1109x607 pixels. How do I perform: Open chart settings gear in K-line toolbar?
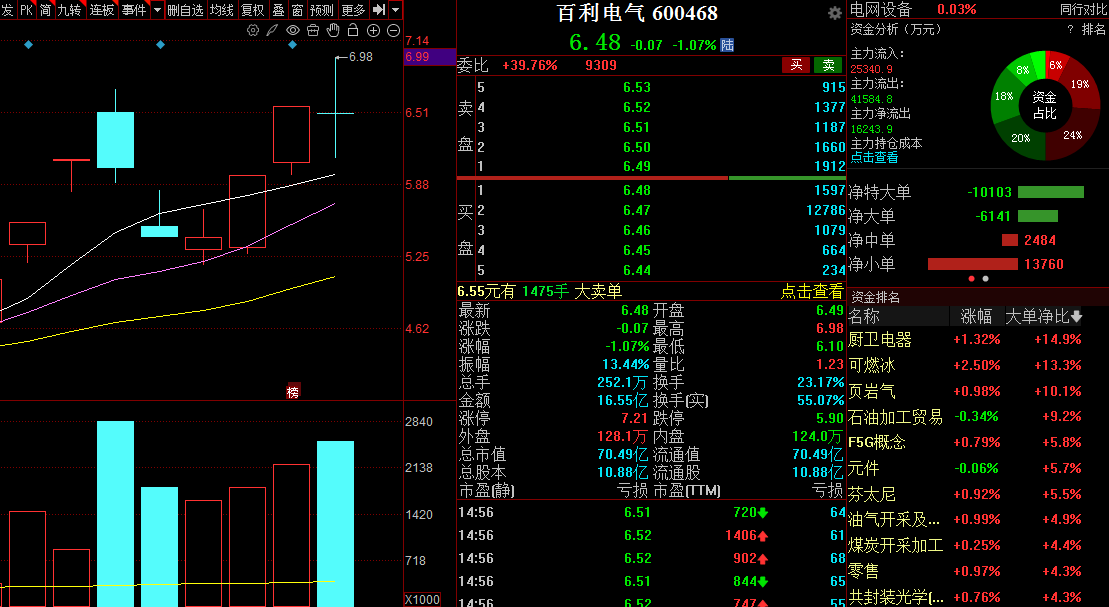(252, 30)
